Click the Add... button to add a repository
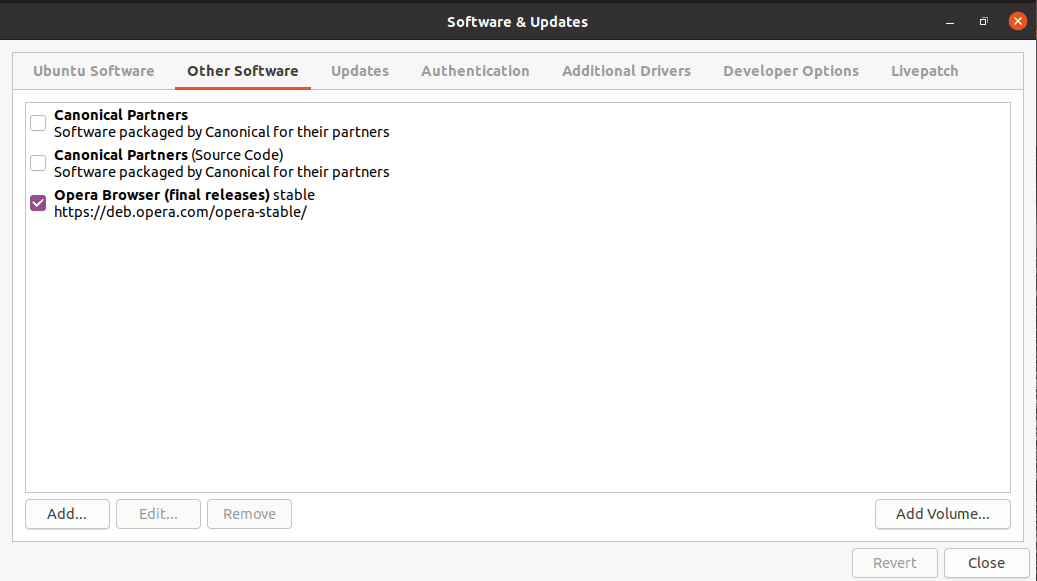This screenshot has width=1037, height=581. pos(66,514)
